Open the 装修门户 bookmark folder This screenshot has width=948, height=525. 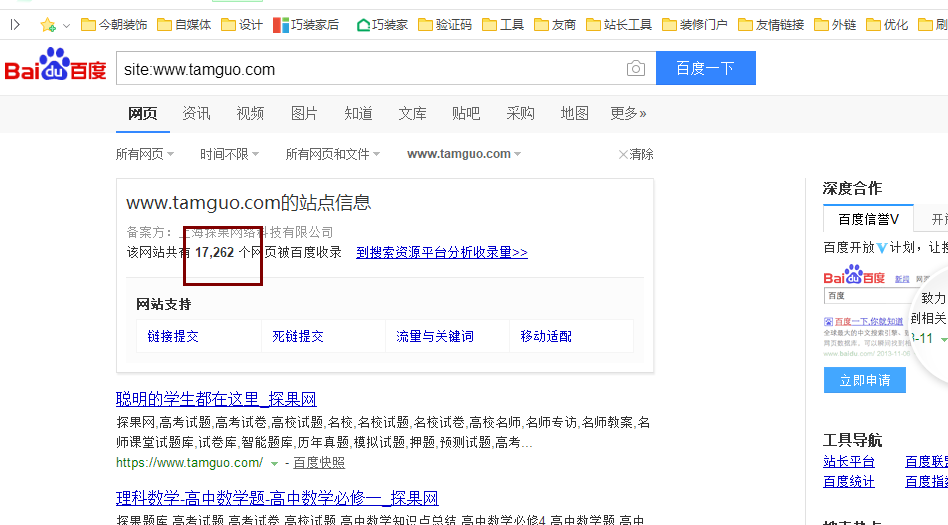695,25
